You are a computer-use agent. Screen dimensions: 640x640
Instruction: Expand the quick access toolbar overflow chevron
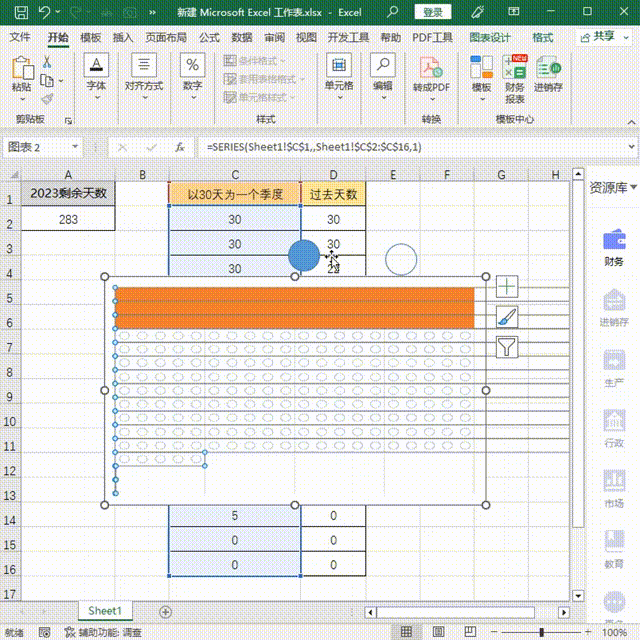coord(152,12)
